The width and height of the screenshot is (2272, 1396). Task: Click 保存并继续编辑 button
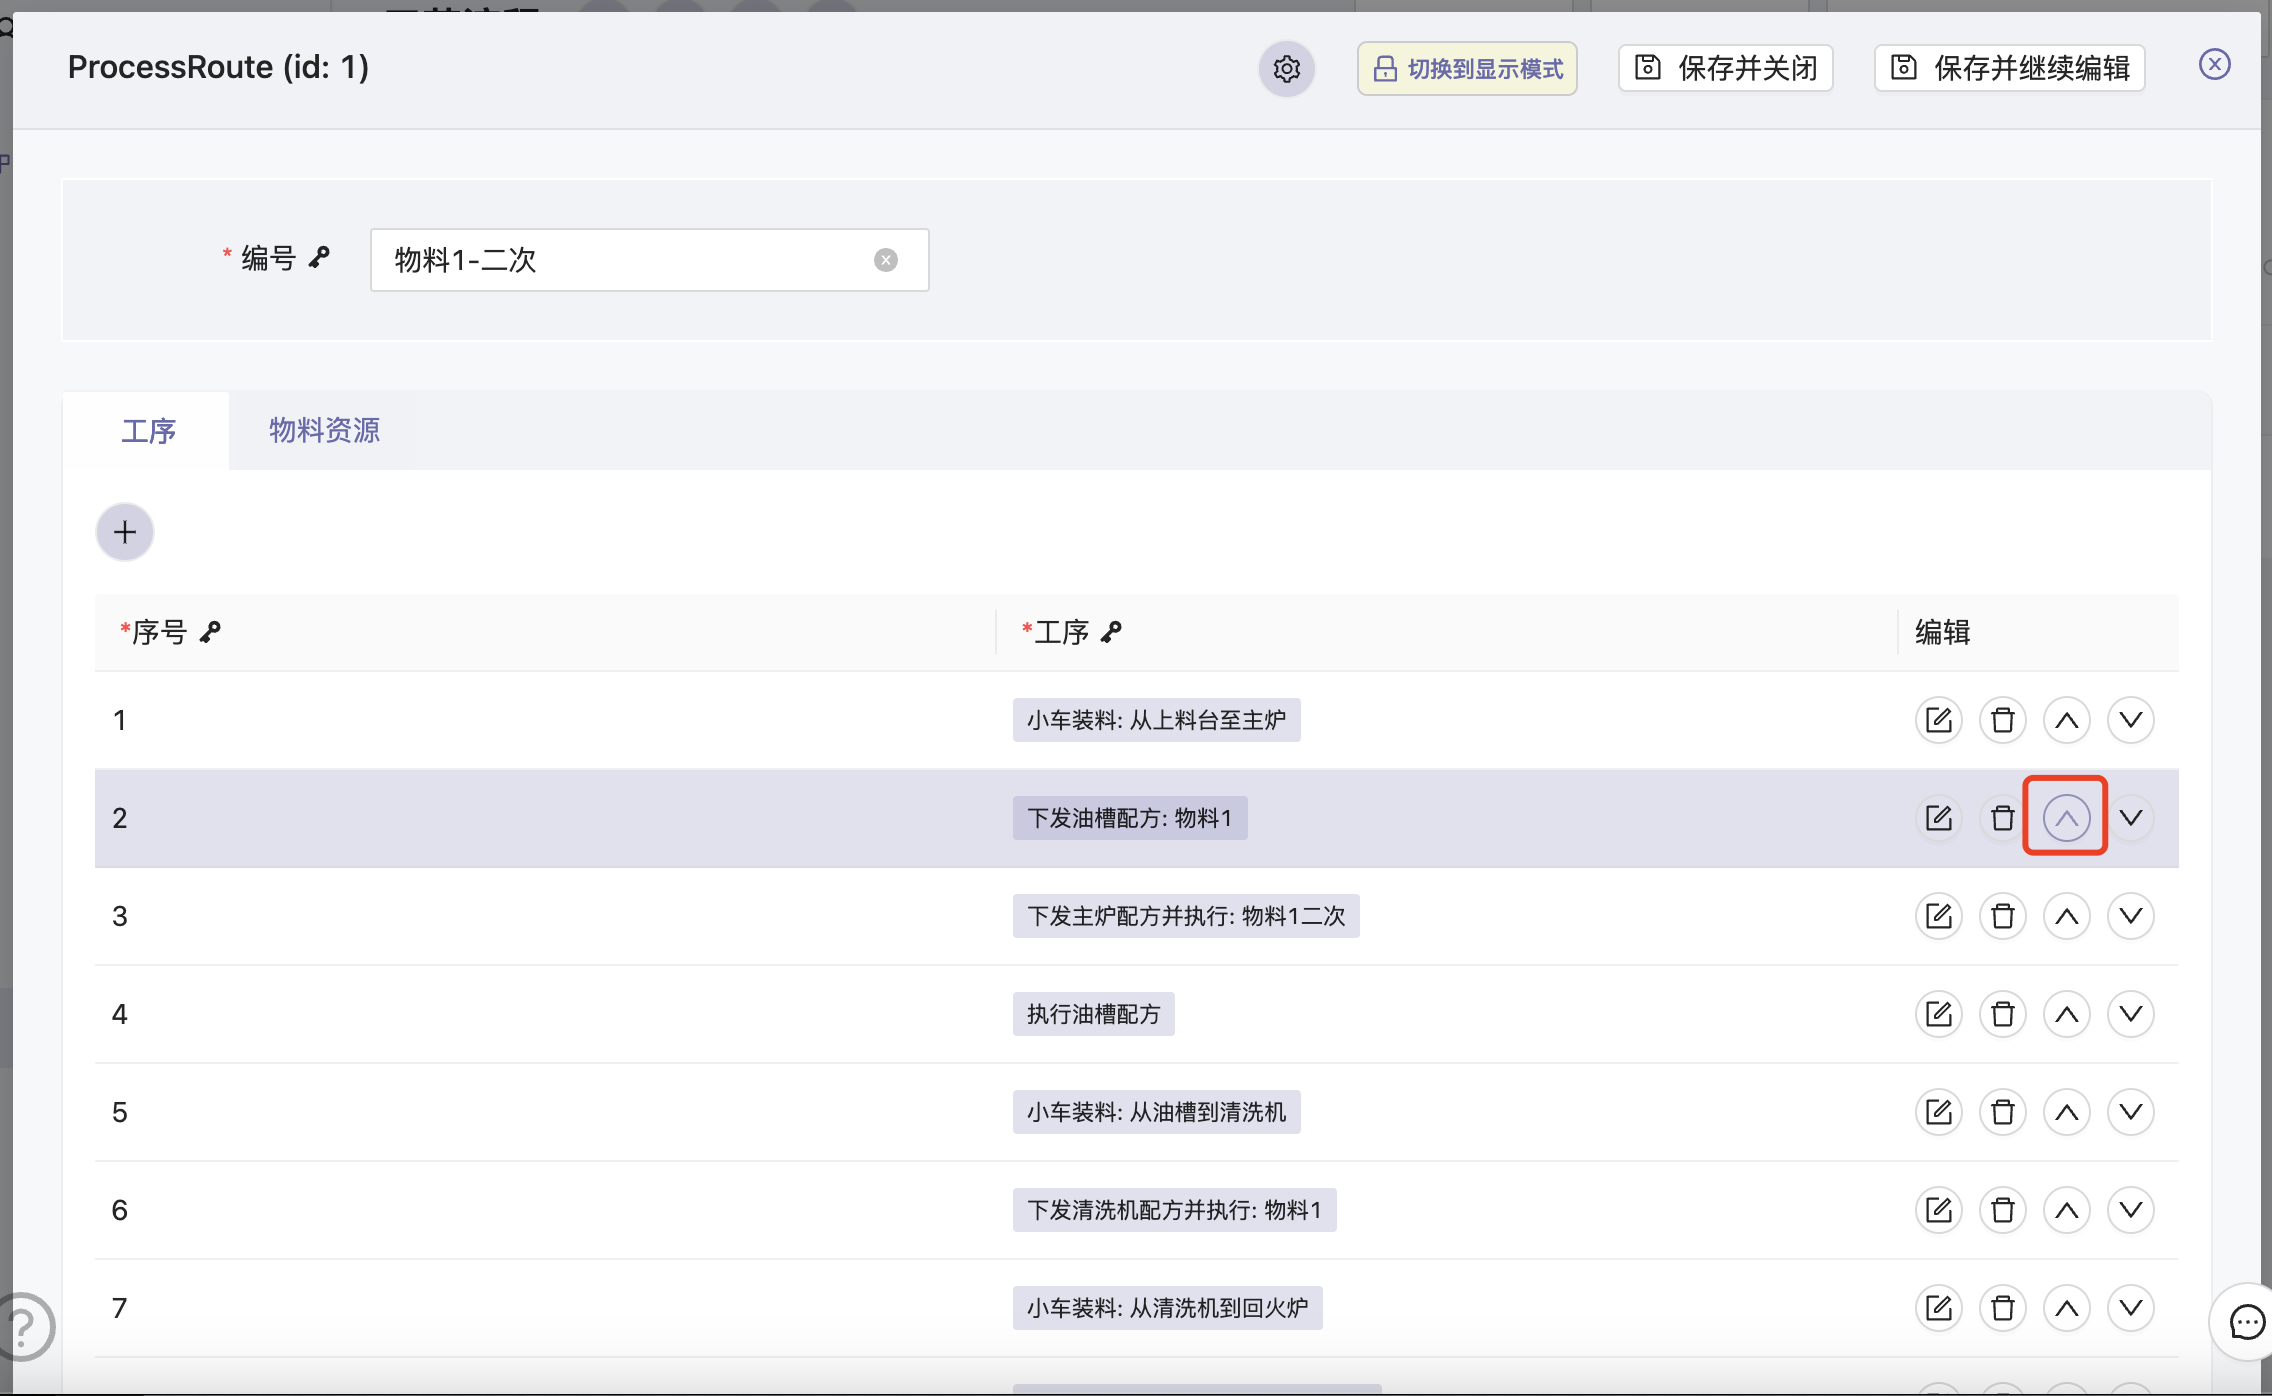(x=2009, y=68)
